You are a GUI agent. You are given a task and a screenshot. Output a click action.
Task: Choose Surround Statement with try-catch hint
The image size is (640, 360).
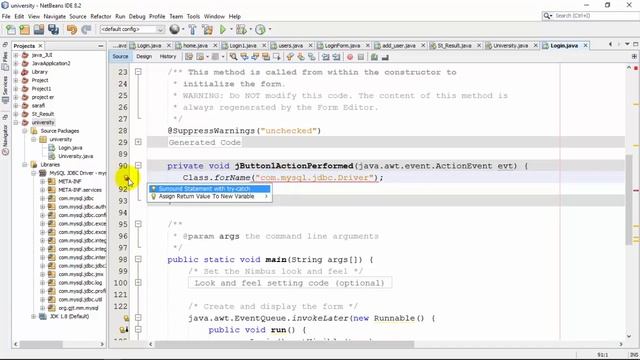[209, 189]
